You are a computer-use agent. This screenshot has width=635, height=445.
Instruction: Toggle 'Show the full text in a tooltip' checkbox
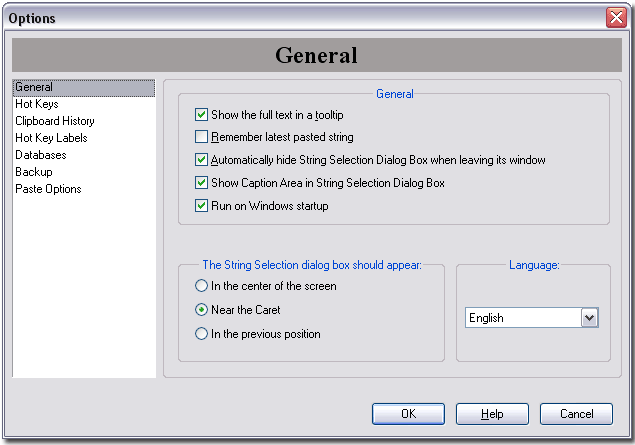tap(201, 115)
